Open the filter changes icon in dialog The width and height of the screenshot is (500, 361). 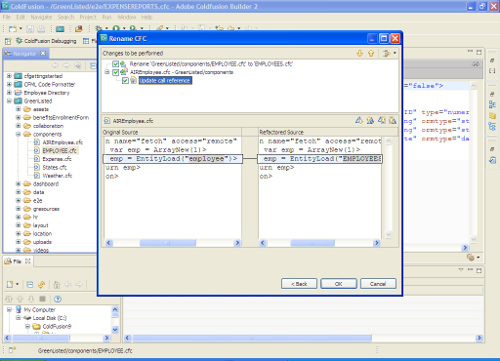tap(387, 53)
